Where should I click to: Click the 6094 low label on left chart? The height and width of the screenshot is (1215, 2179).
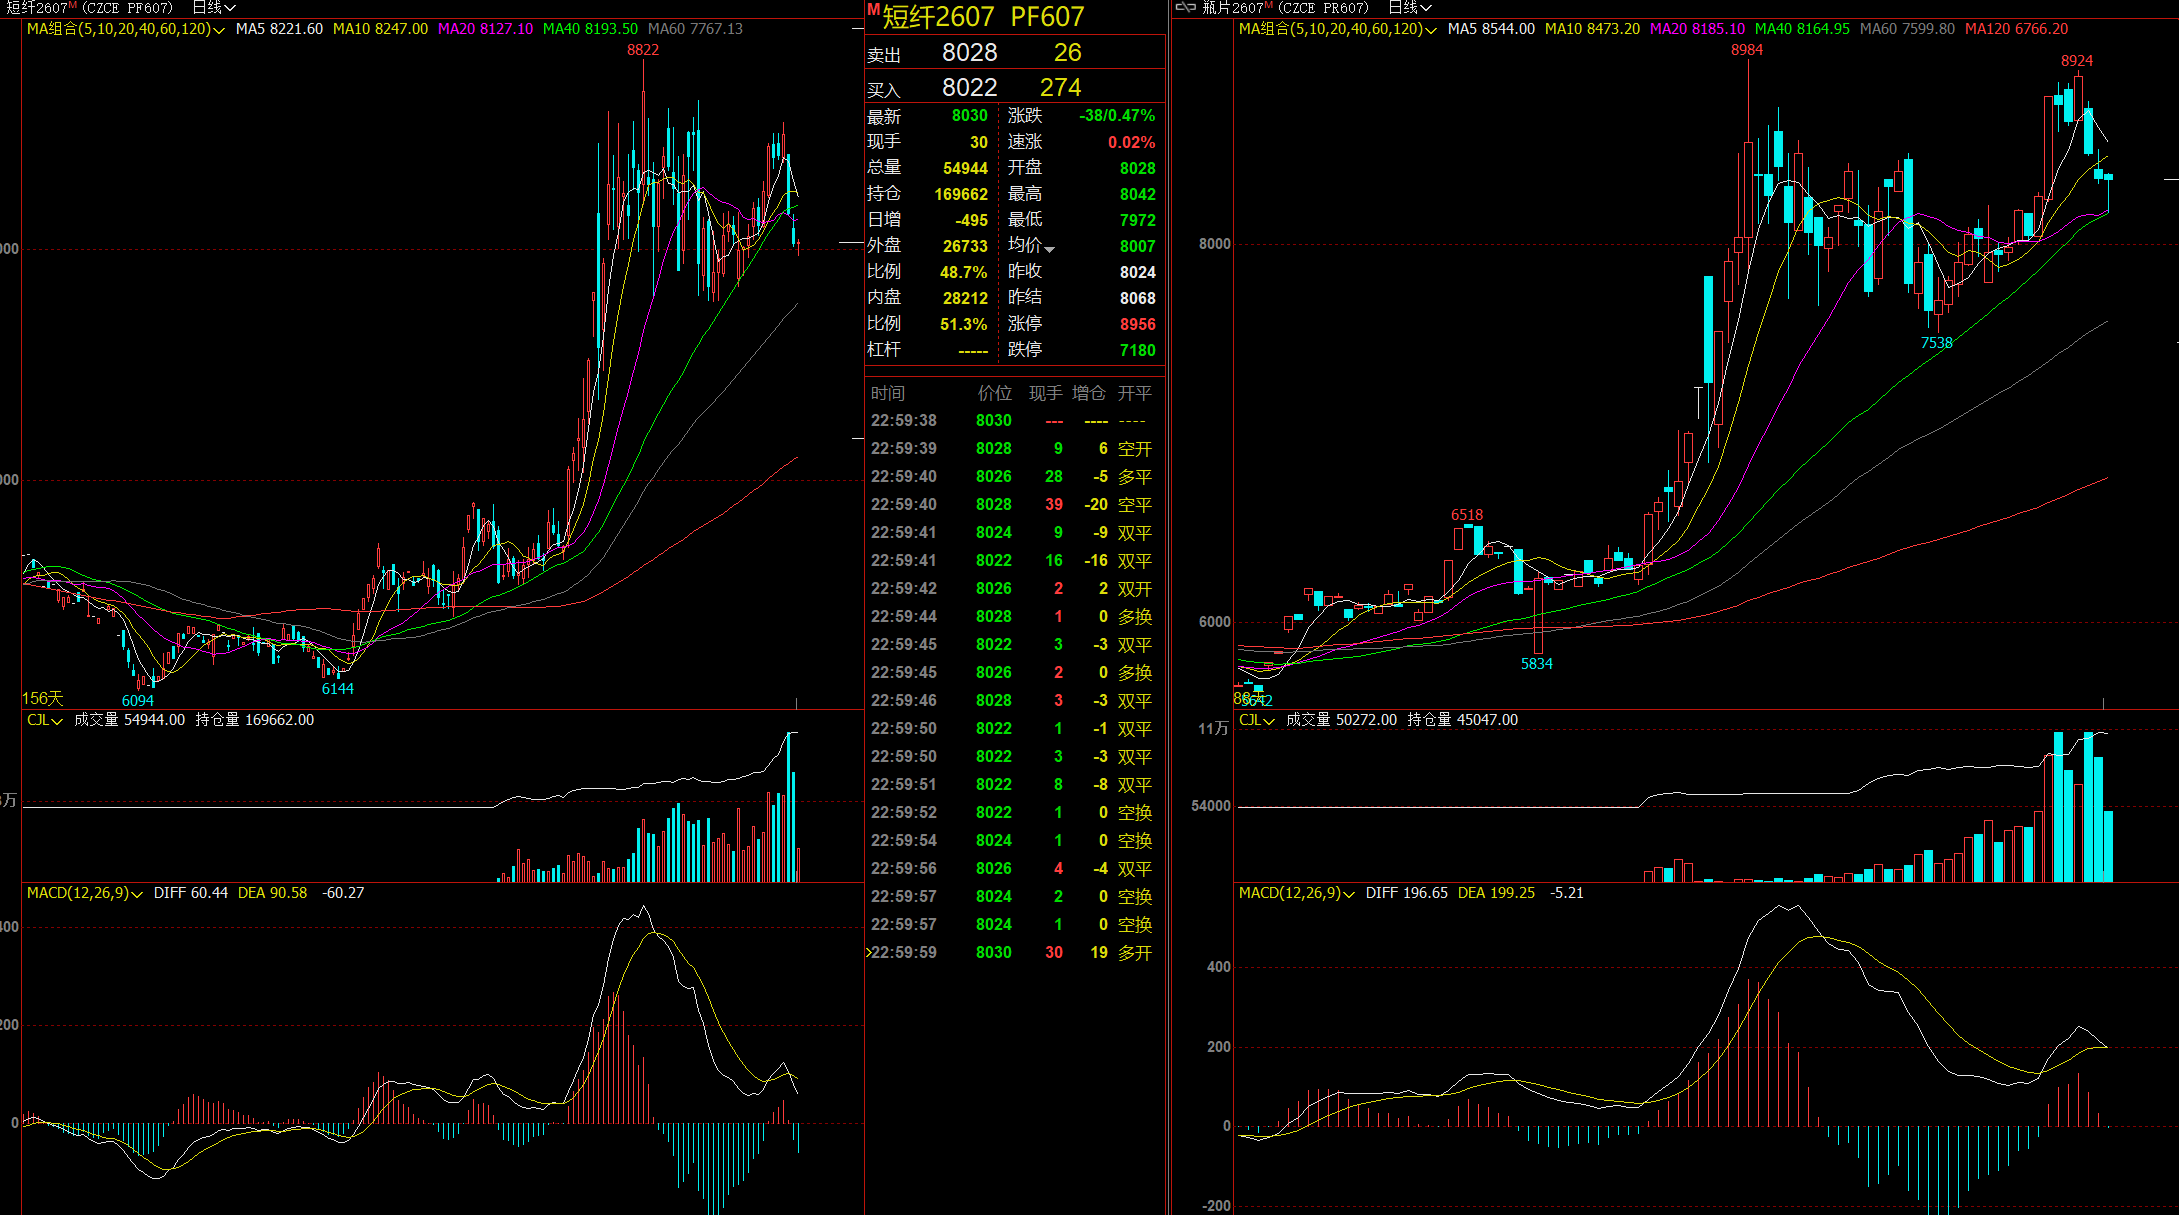pyautogui.click(x=138, y=701)
